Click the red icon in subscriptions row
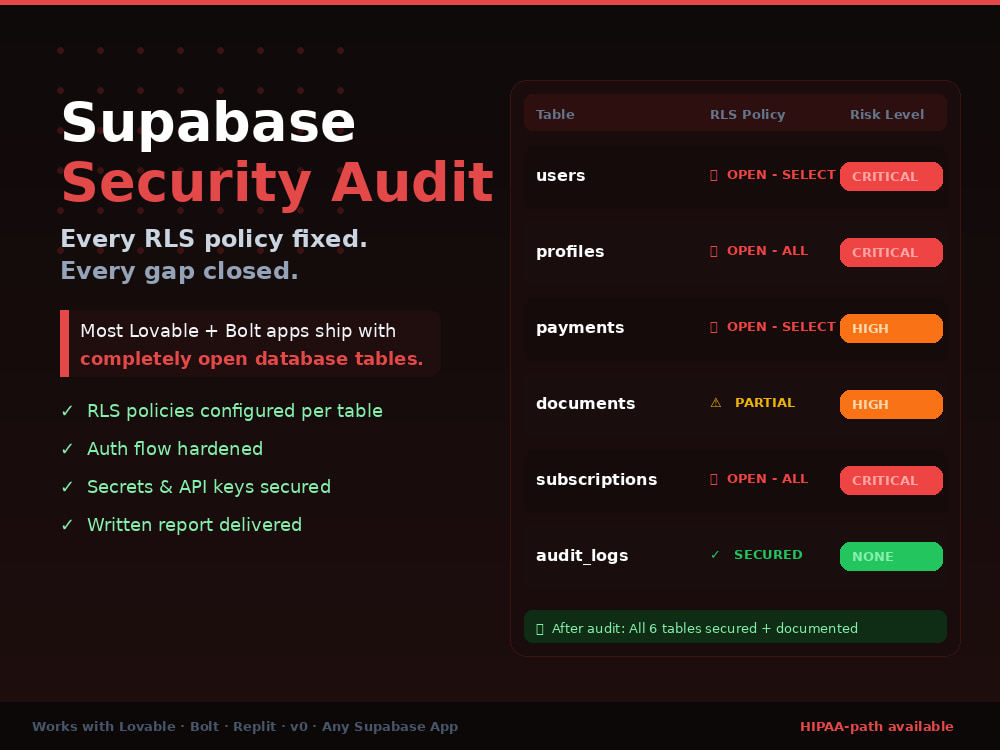The width and height of the screenshot is (1000, 750). click(714, 479)
